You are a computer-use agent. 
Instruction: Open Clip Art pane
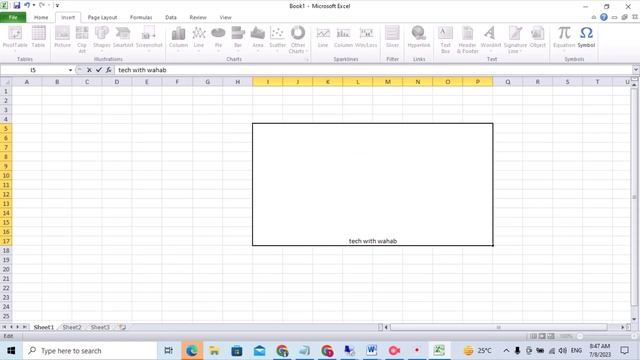82,39
